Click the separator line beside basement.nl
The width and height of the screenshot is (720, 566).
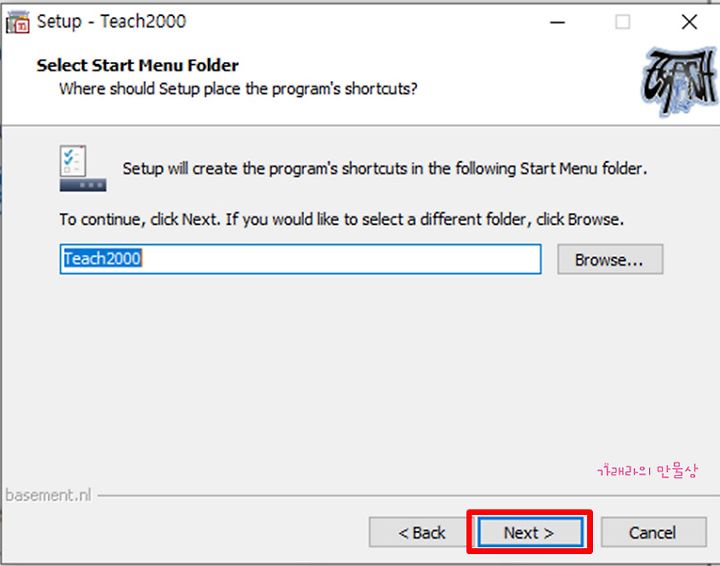(x=408, y=496)
